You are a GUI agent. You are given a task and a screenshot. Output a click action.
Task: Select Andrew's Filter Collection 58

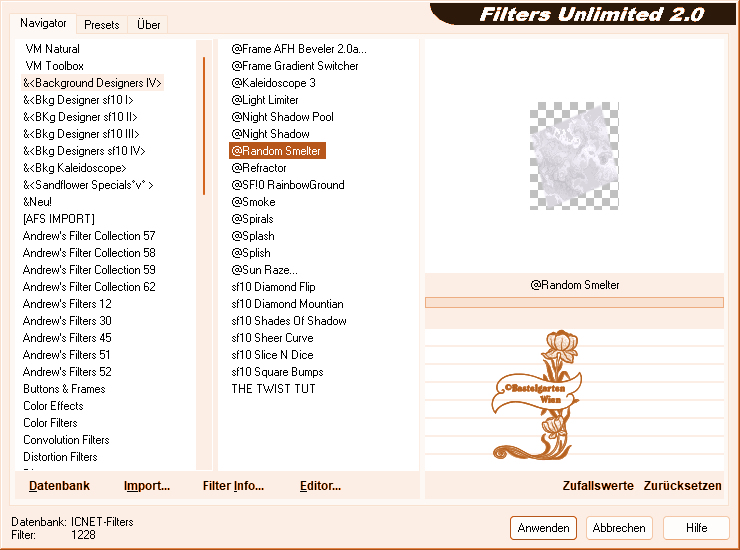point(89,253)
